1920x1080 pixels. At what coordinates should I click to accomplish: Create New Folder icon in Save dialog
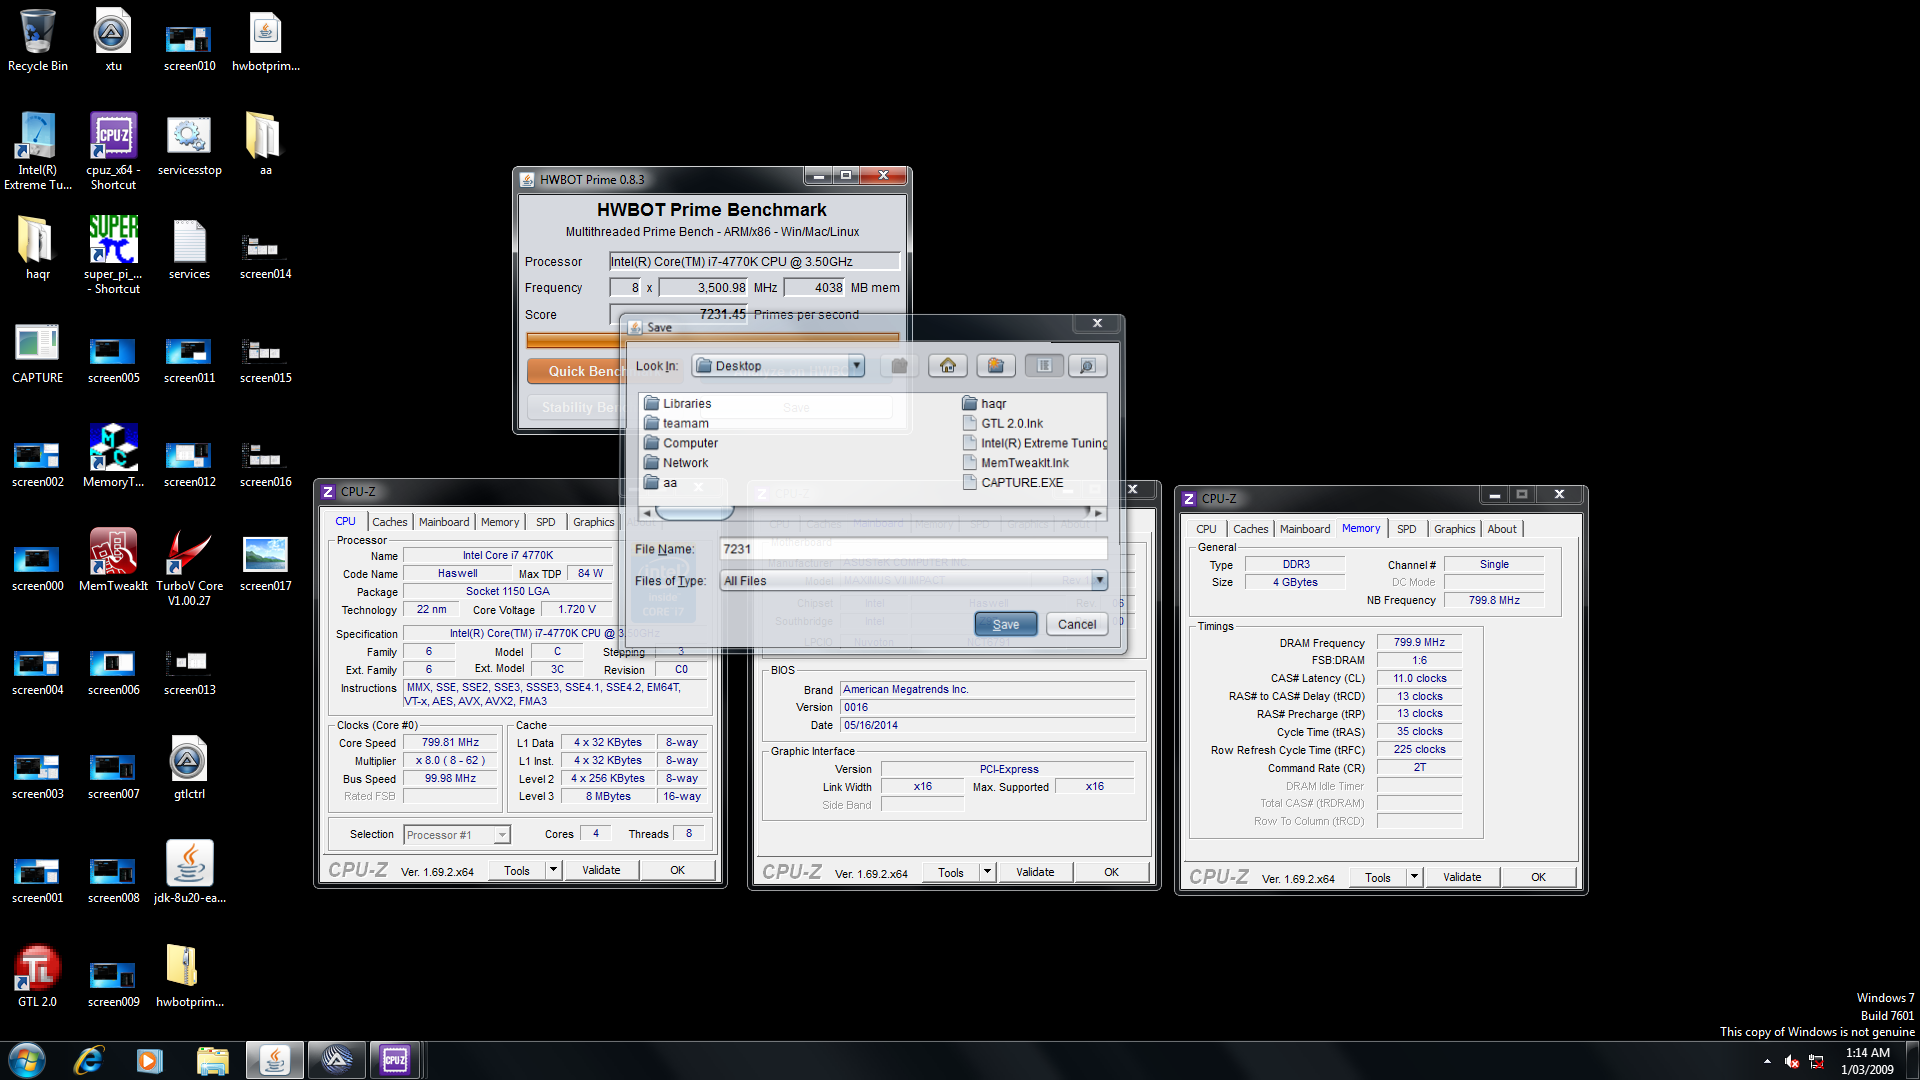[995, 366]
